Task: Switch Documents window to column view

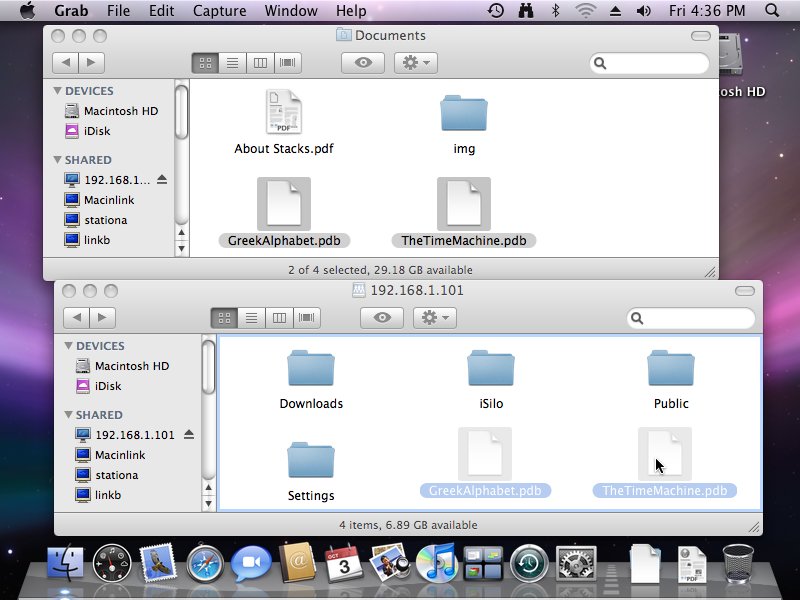Action: [x=260, y=62]
